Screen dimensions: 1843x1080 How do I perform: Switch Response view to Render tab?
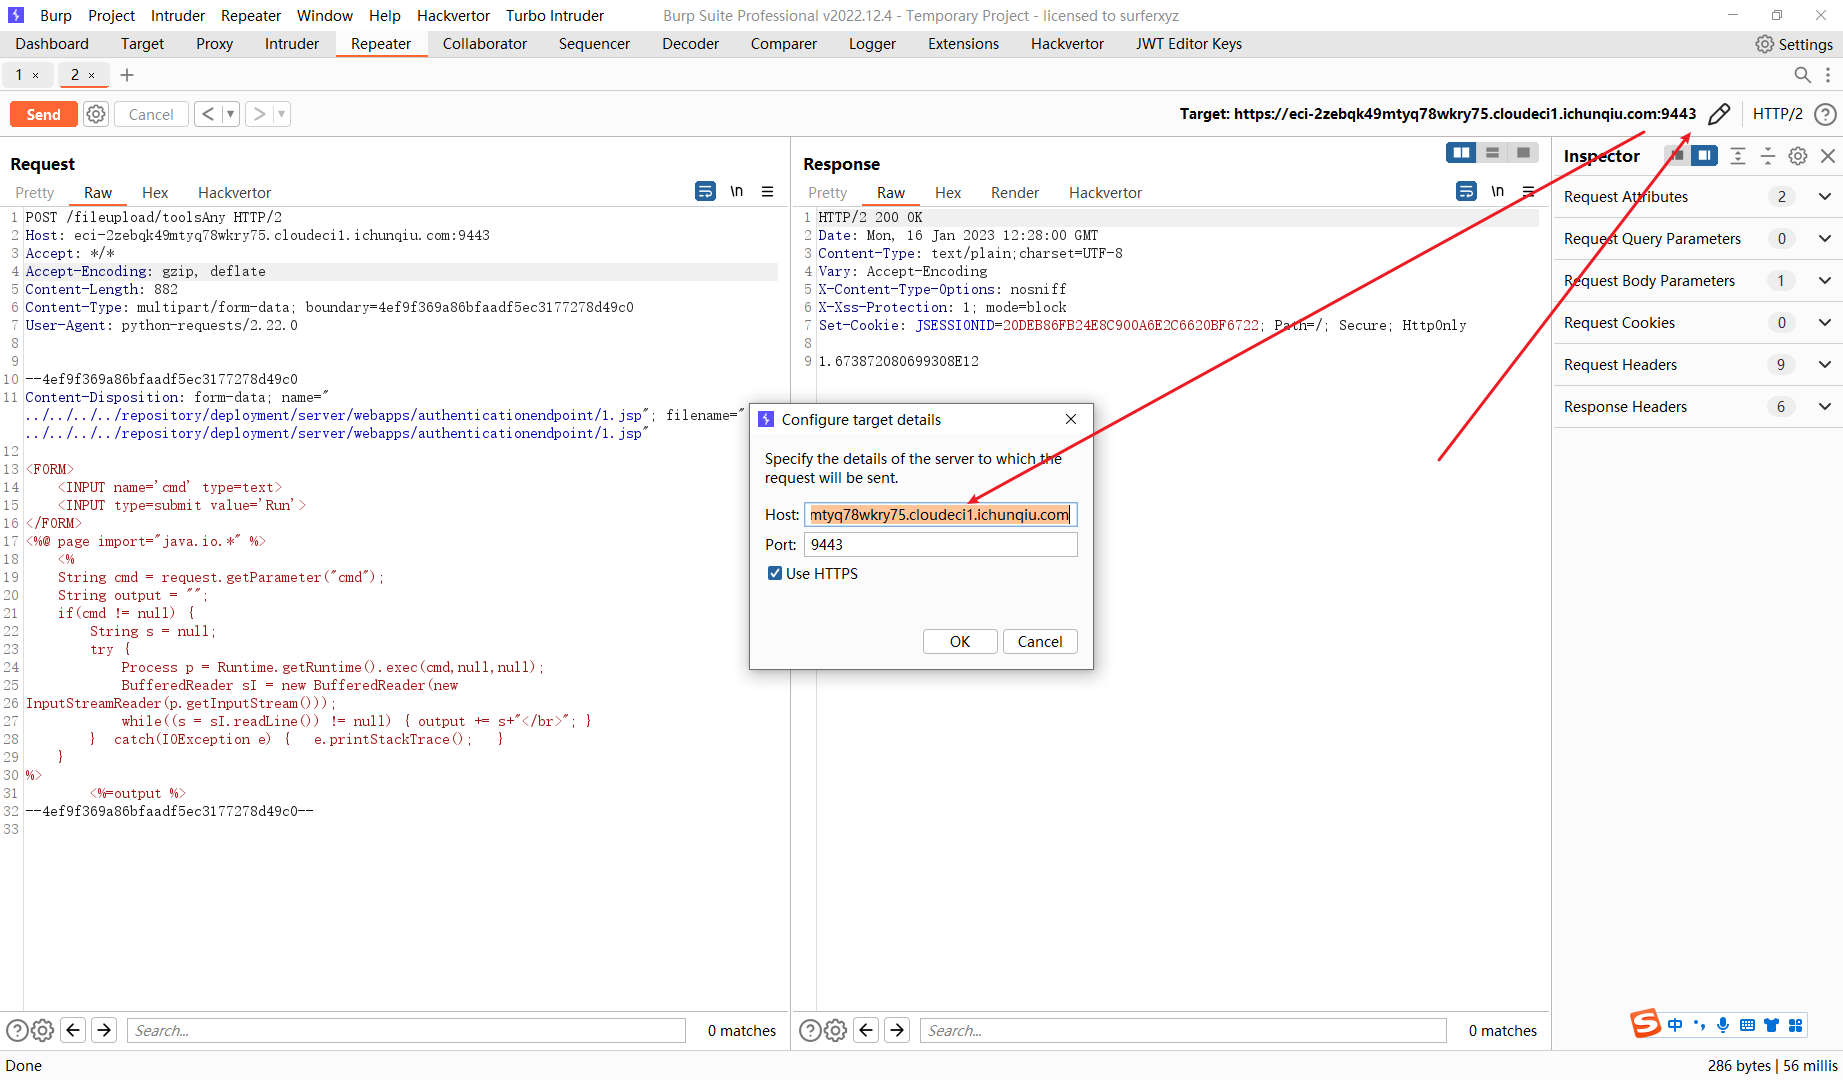pos(1015,193)
